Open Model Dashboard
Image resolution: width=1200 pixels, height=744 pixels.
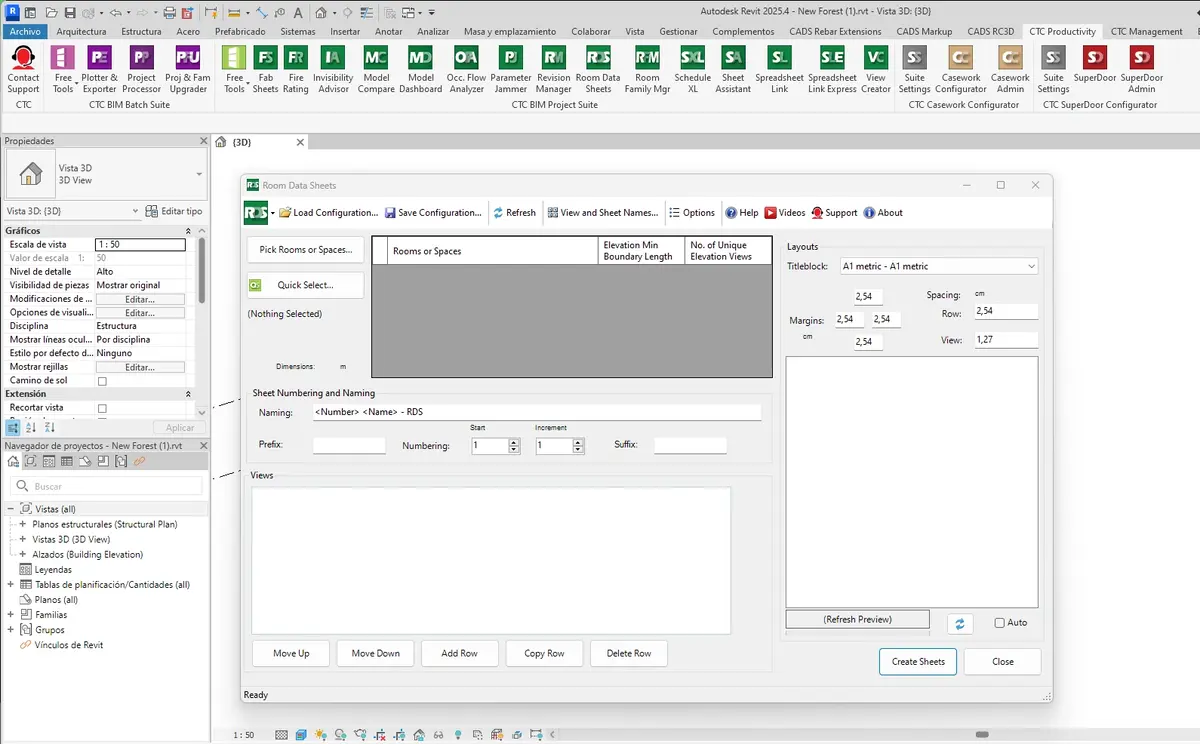[420, 70]
